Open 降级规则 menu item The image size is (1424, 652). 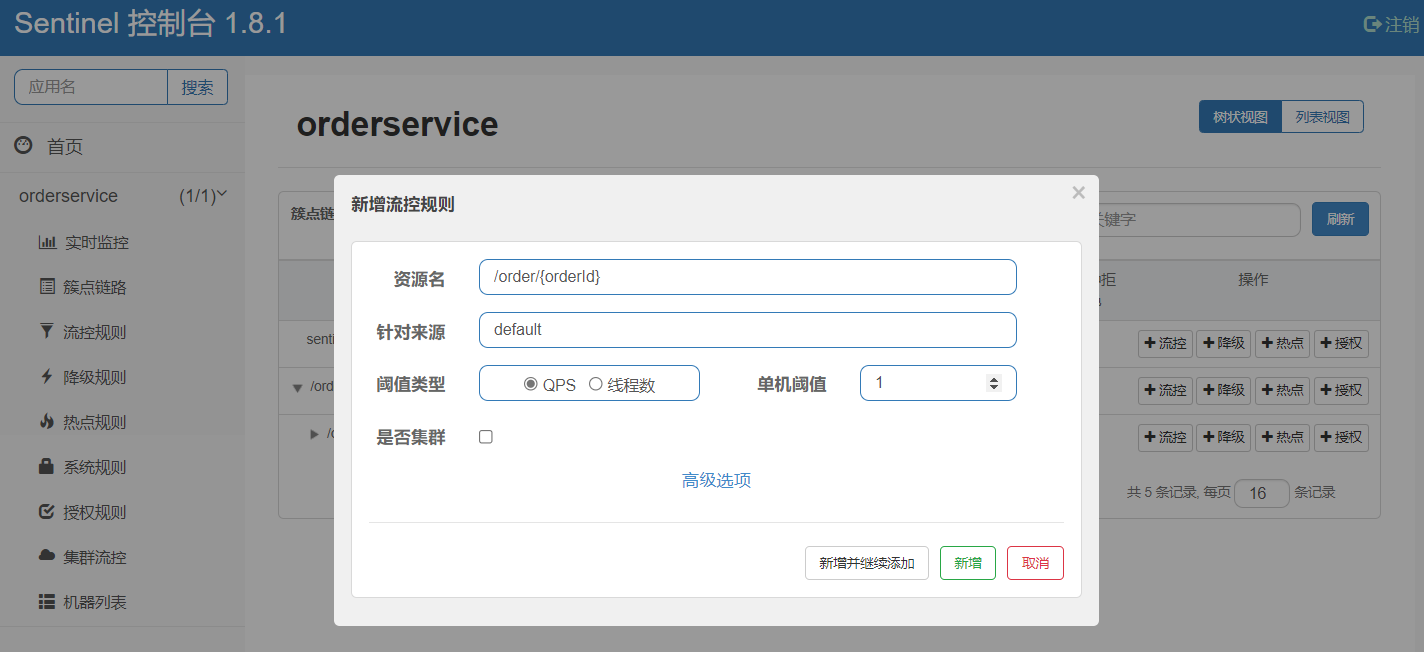(95, 377)
